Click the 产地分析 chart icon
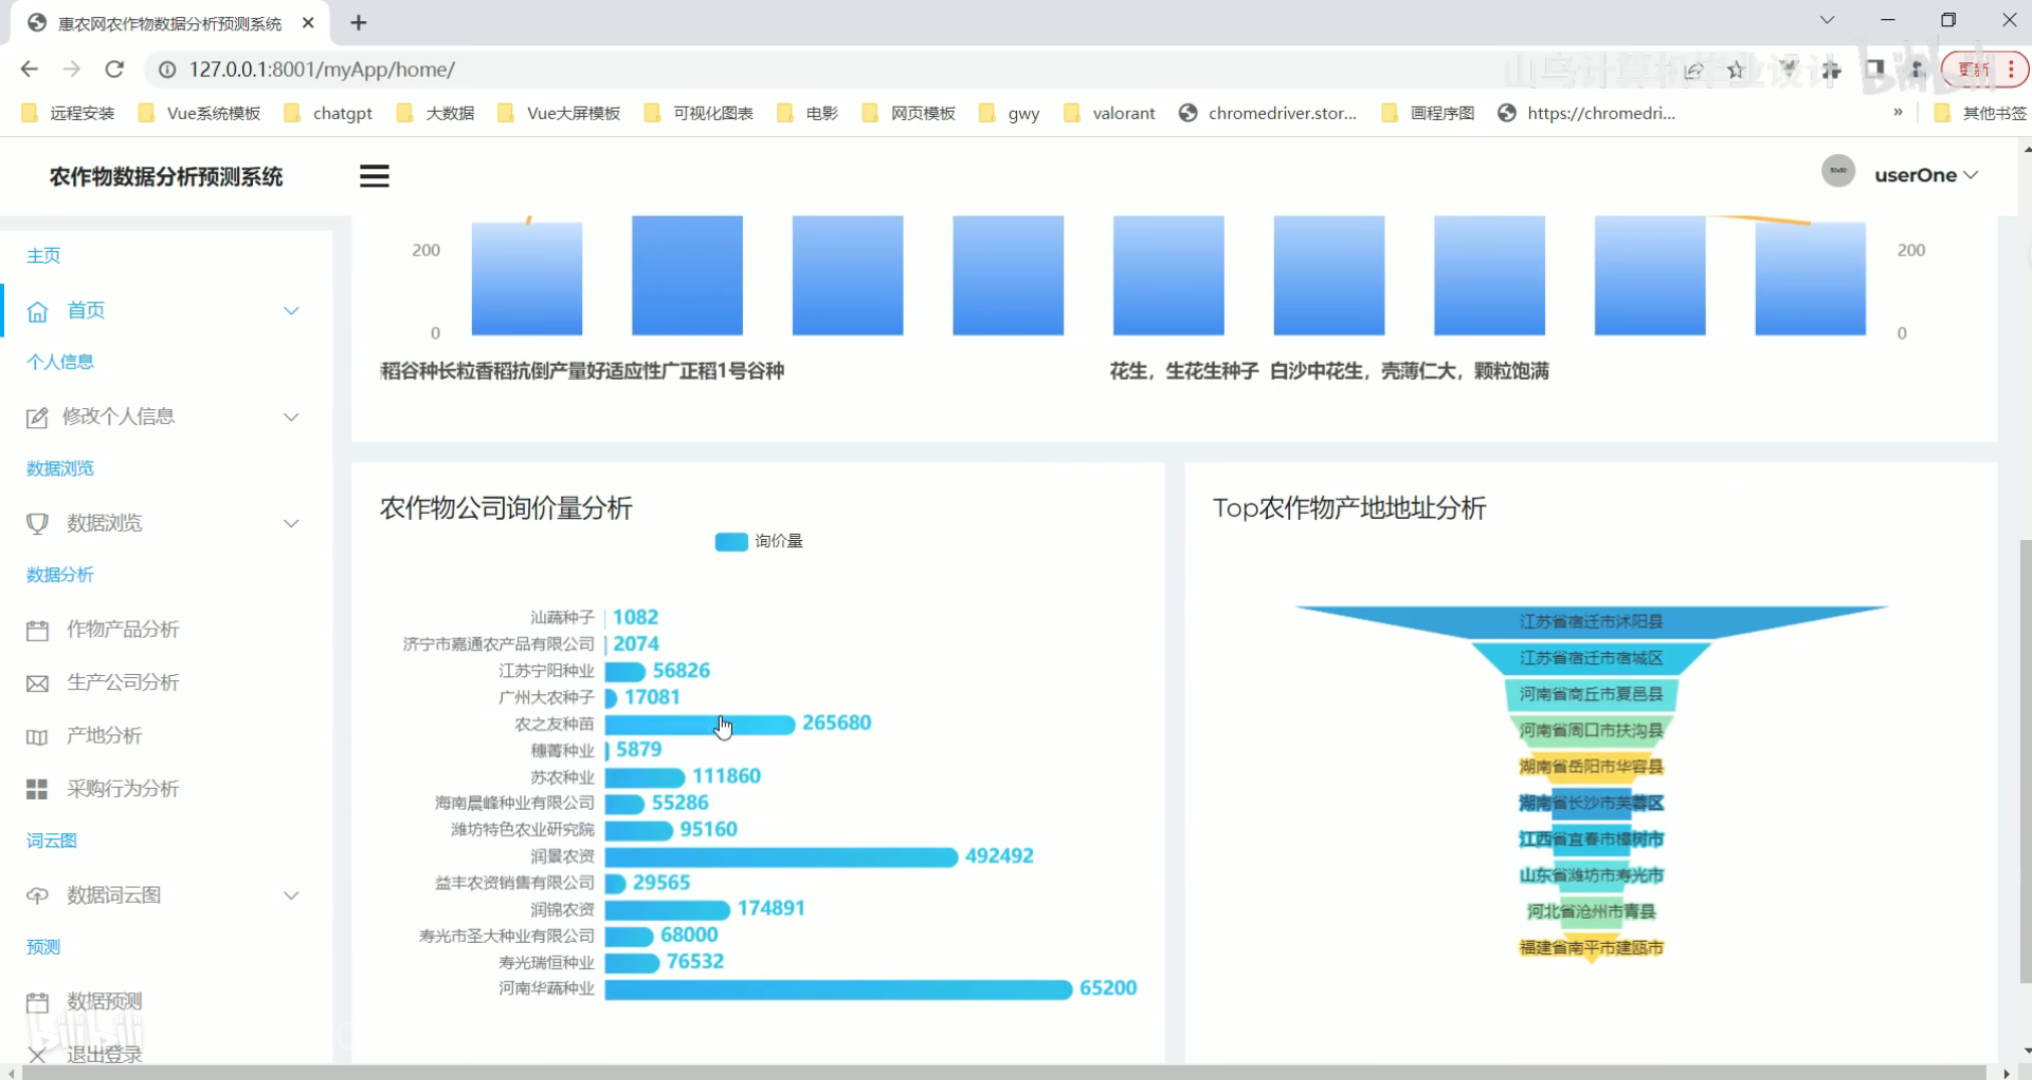 [37, 735]
